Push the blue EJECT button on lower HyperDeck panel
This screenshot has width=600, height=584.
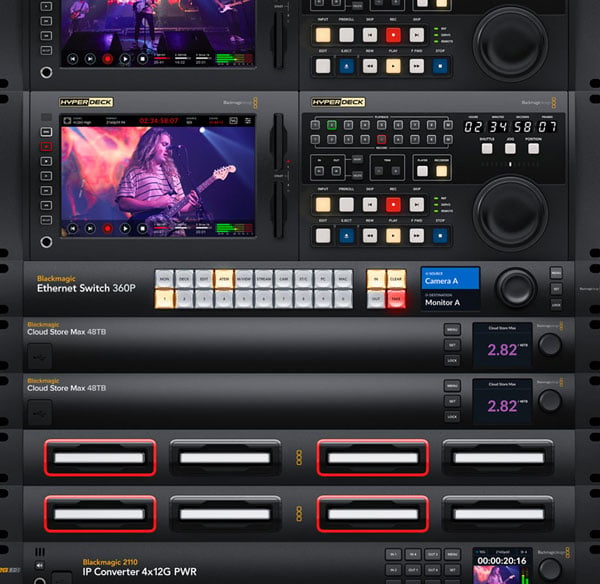(x=346, y=236)
